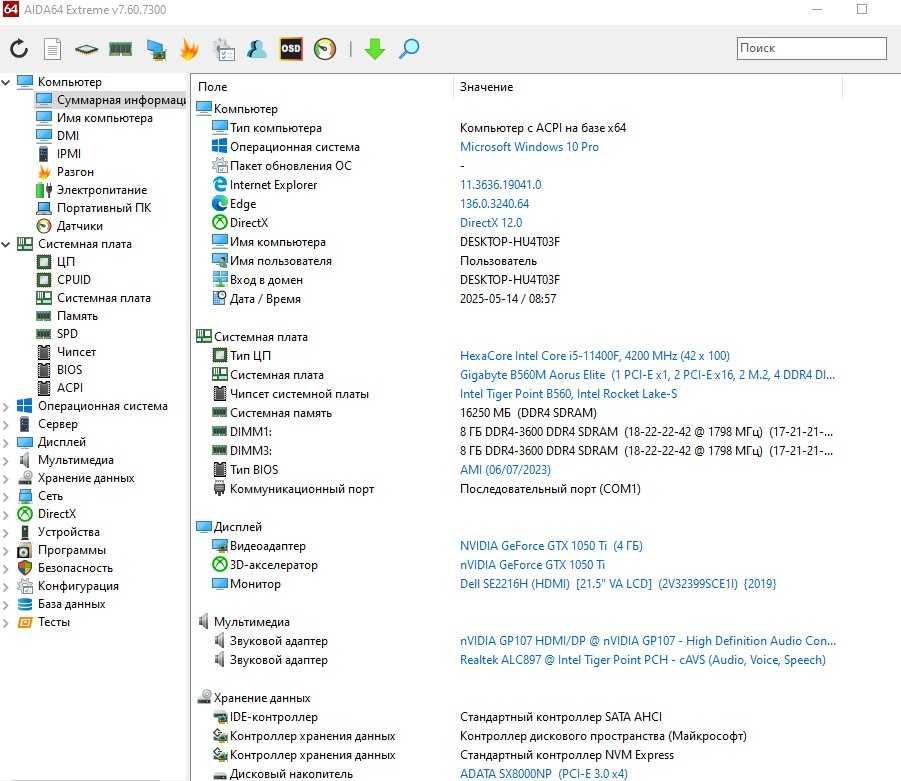901x781 pixels.
Task: Open the Gigabyte B560M Aorus Elite link
Action: (648, 375)
